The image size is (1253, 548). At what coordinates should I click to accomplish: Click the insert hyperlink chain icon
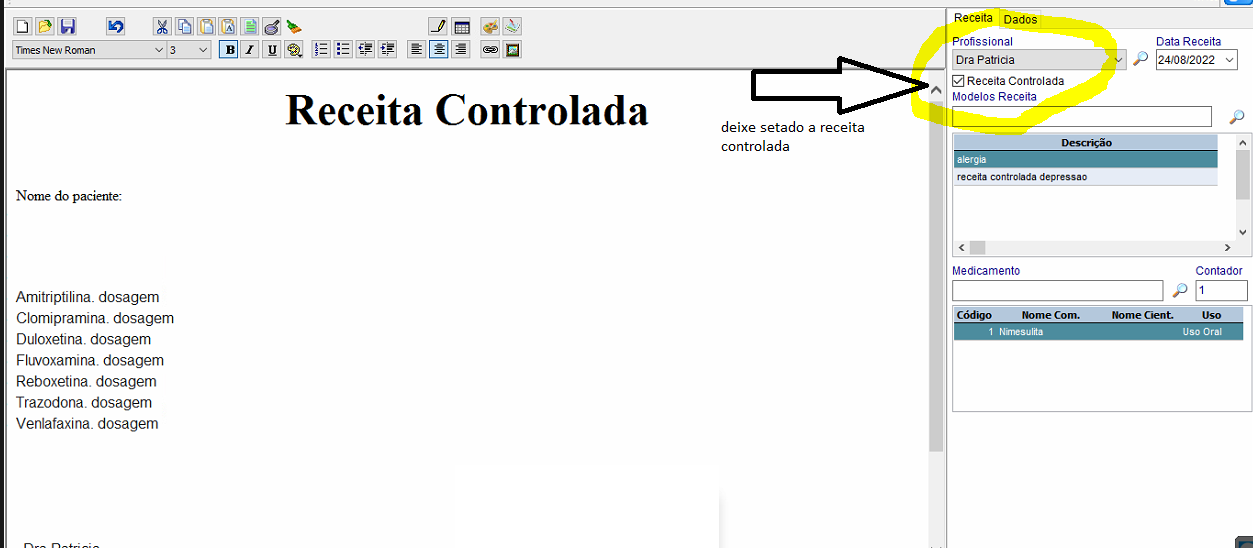coord(490,49)
